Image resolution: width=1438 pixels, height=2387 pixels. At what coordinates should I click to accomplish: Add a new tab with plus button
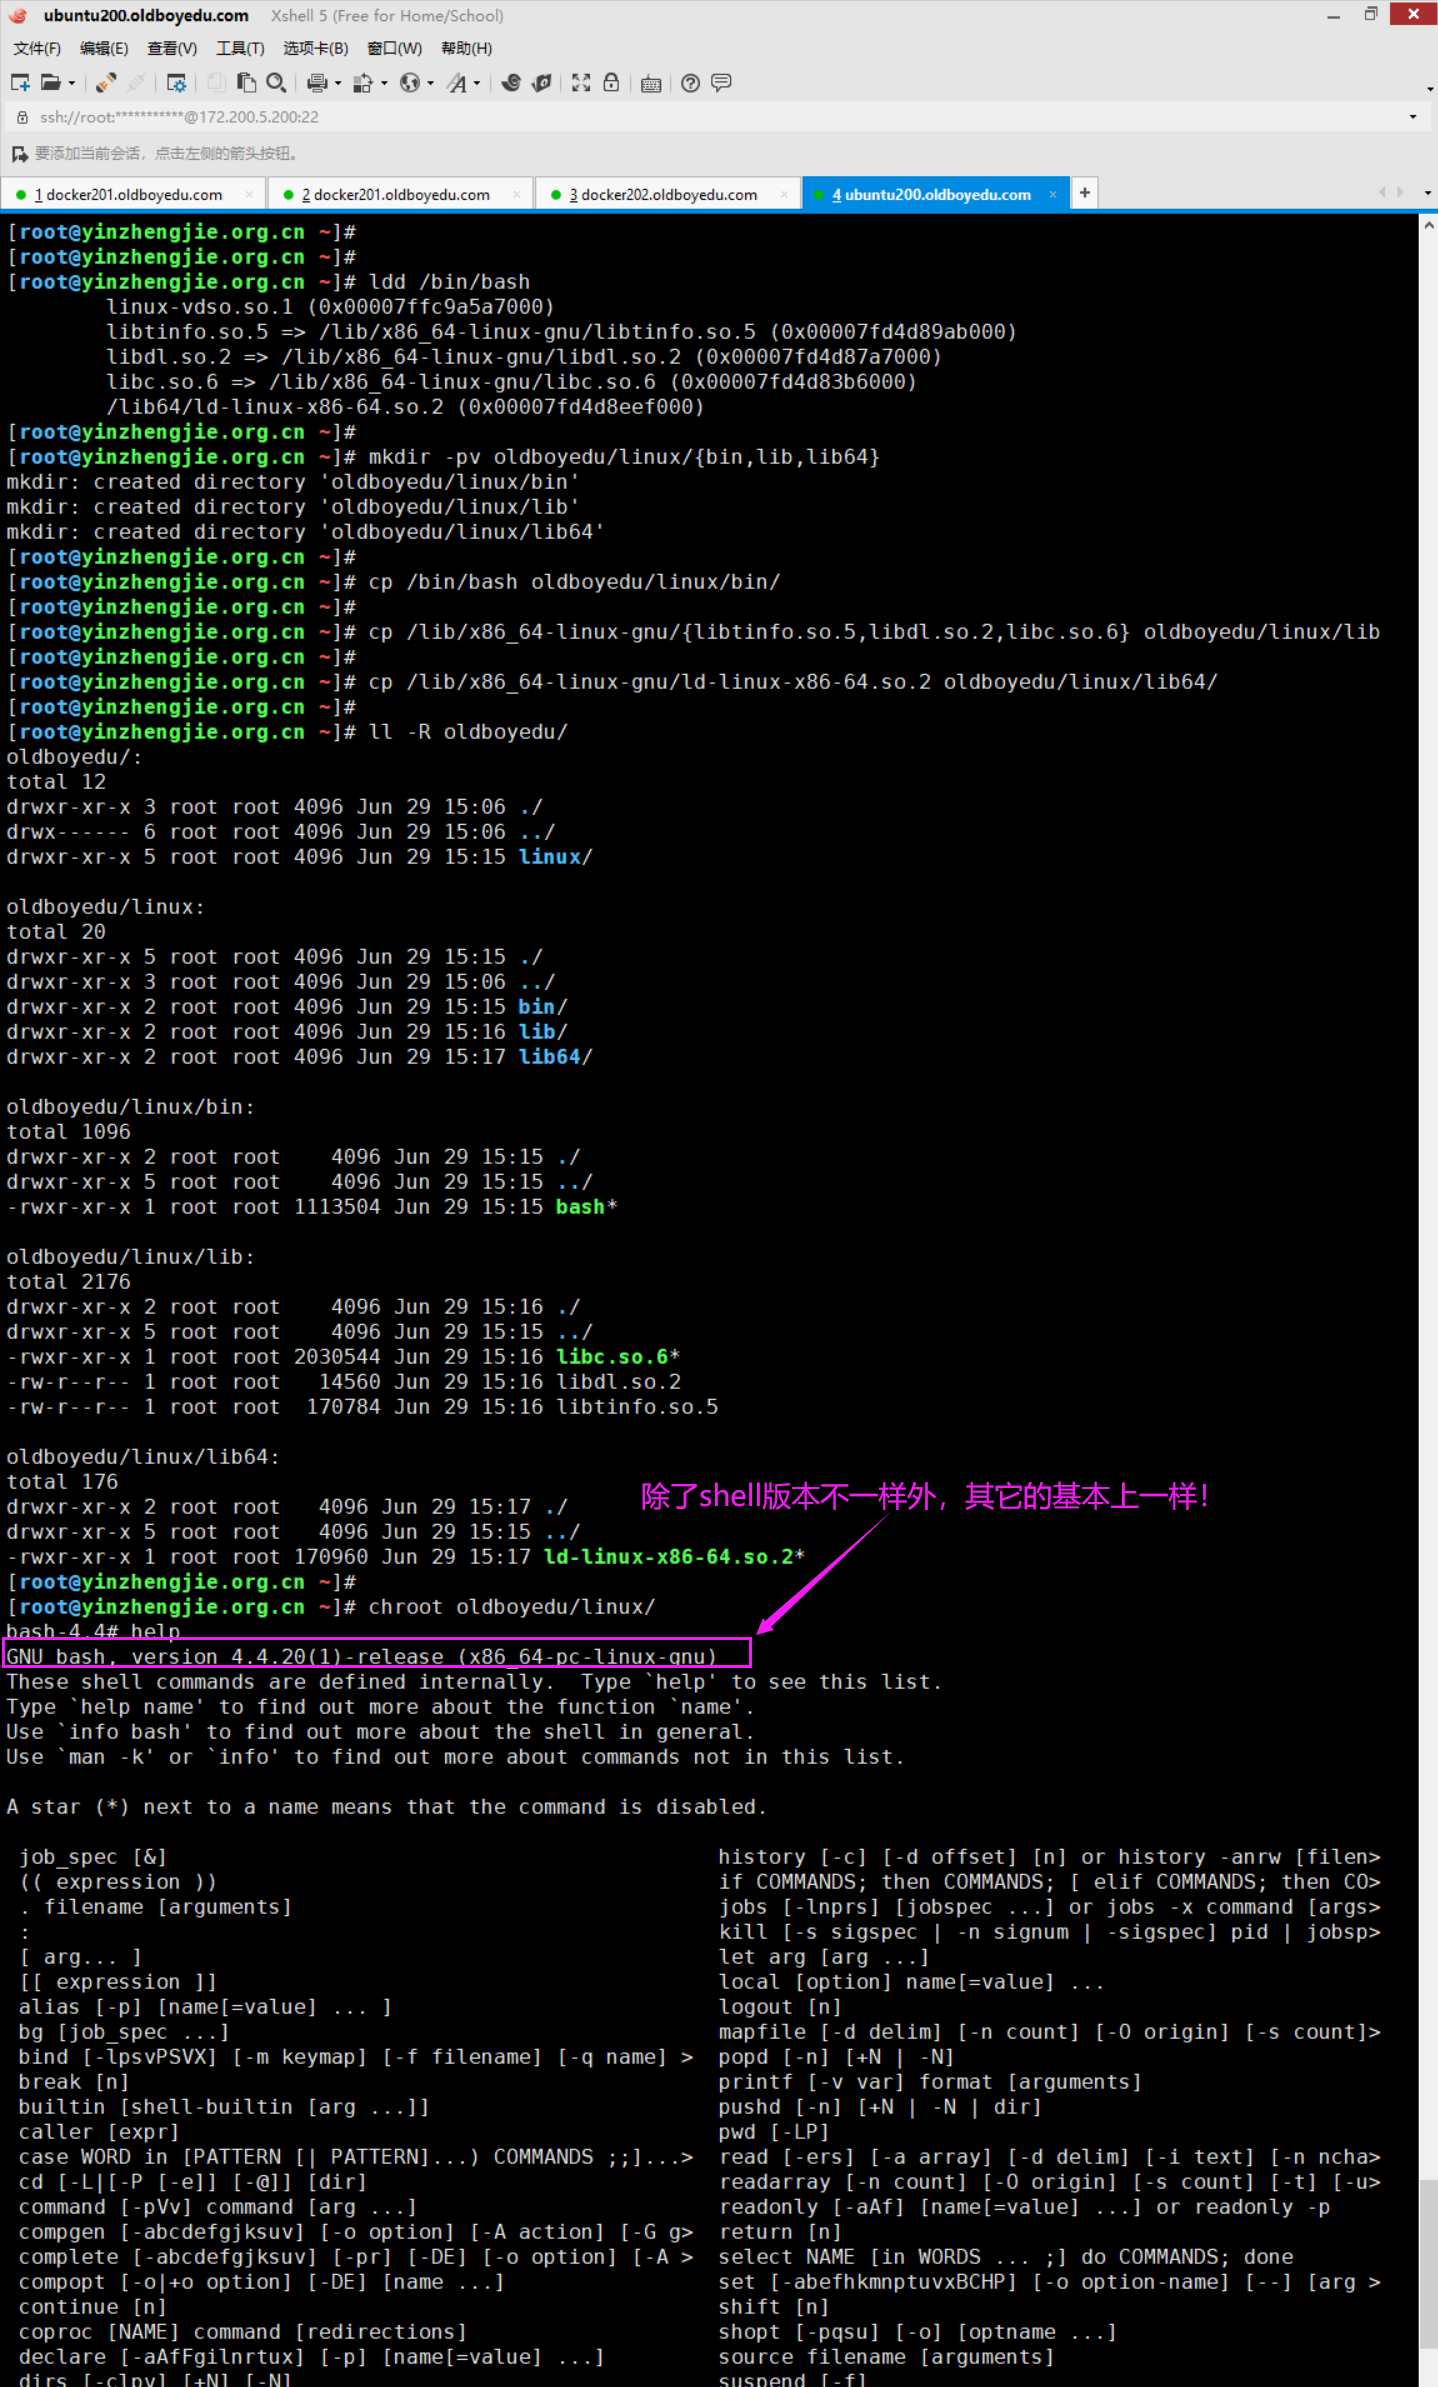1085,193
